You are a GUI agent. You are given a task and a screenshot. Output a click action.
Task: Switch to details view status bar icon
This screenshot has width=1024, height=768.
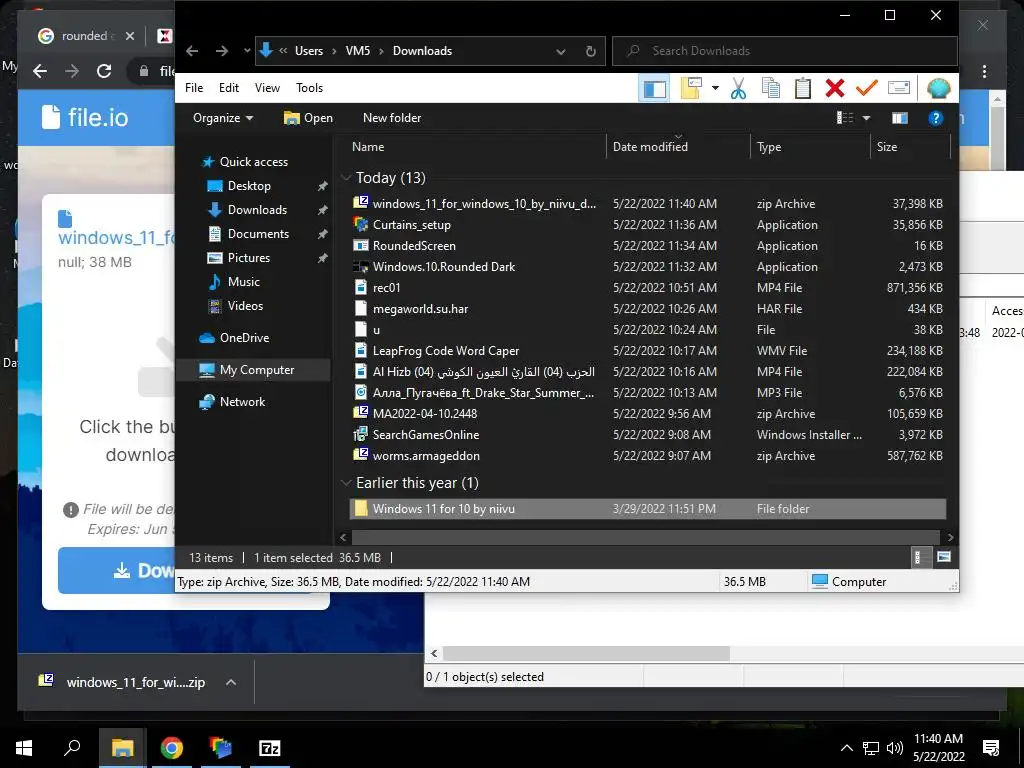[x=920, y=557]
